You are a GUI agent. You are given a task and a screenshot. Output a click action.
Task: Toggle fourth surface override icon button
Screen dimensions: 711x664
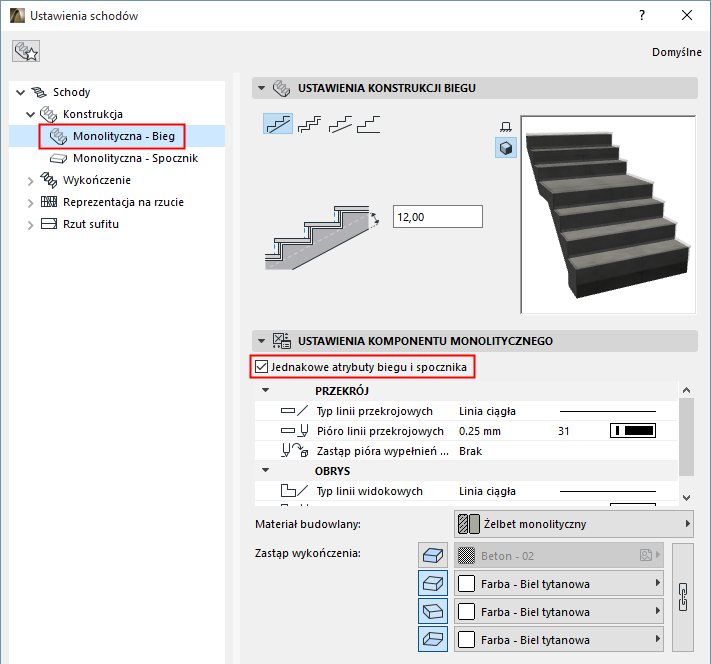pos(433,640)
